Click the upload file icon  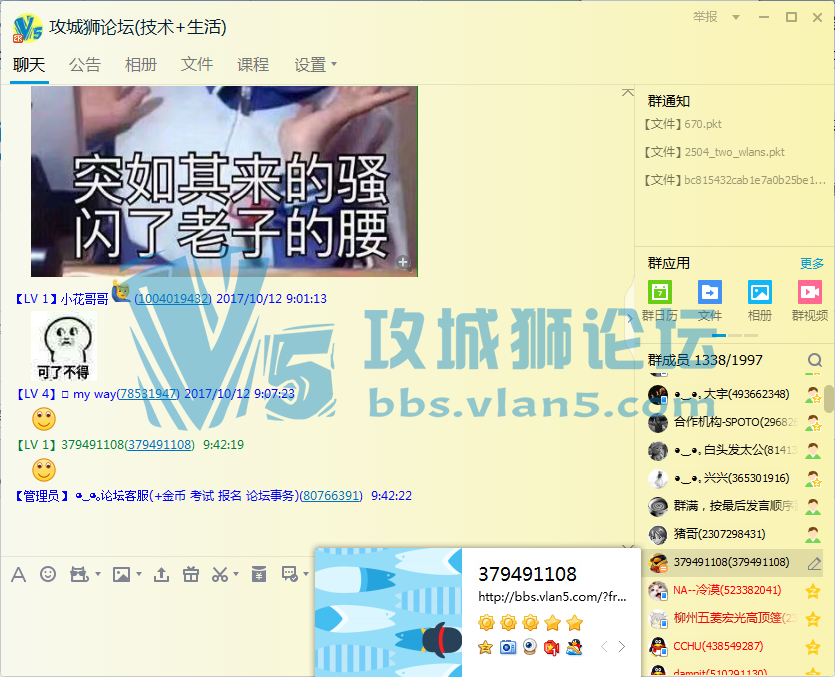pos(161,574)
